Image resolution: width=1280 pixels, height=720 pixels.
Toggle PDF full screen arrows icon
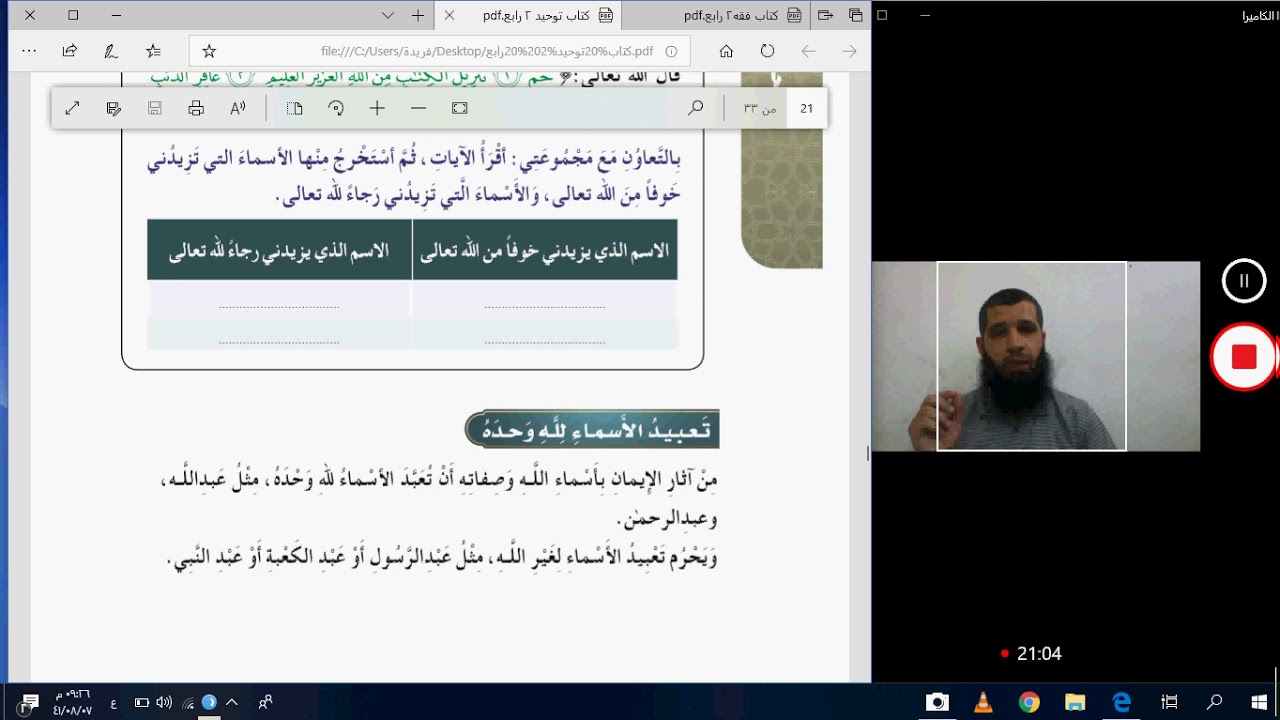(x=72, y=108)
